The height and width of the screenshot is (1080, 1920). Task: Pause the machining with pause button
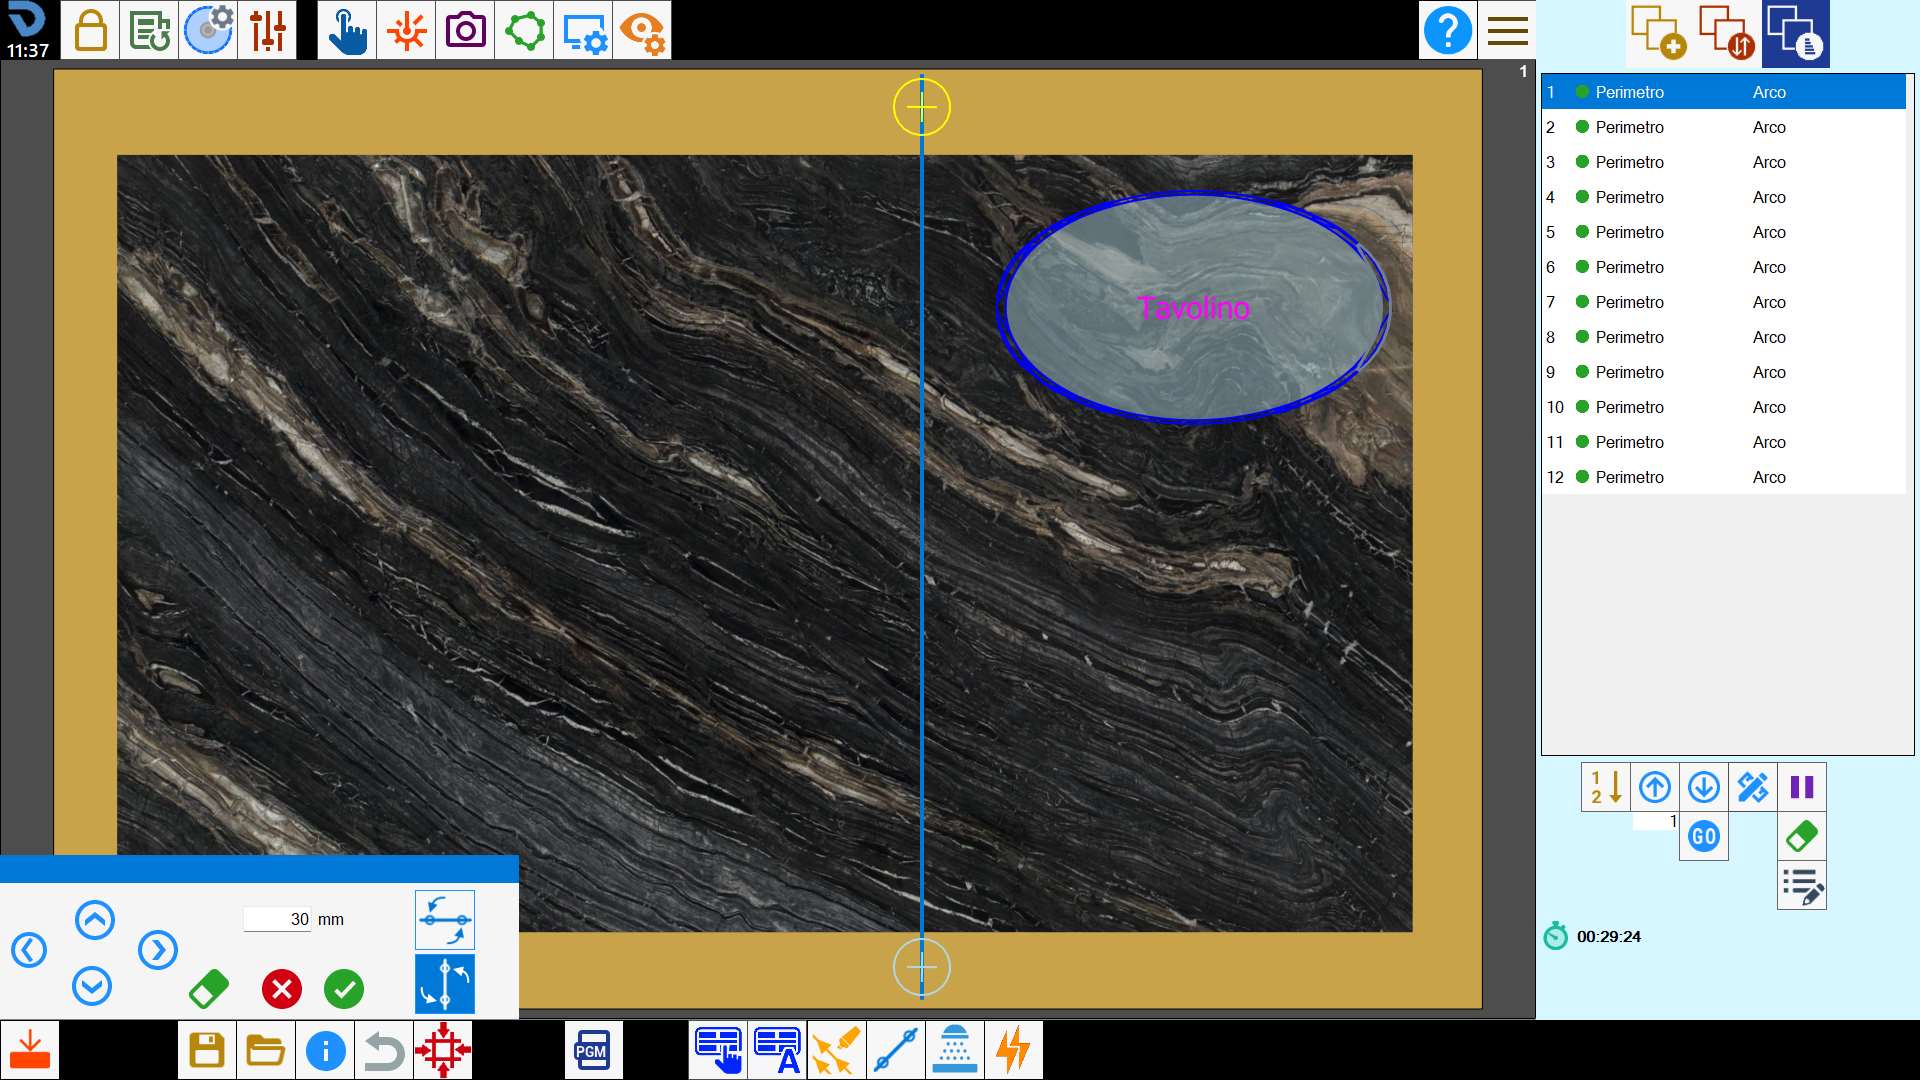coord(1802,787)
